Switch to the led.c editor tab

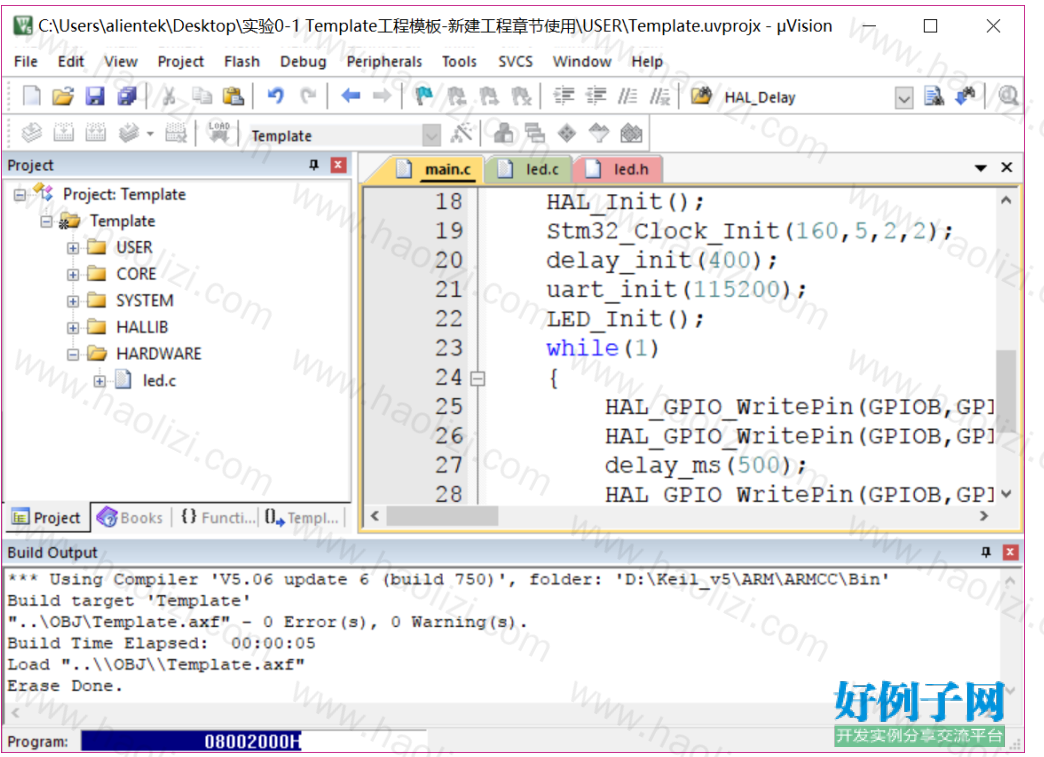531,169
